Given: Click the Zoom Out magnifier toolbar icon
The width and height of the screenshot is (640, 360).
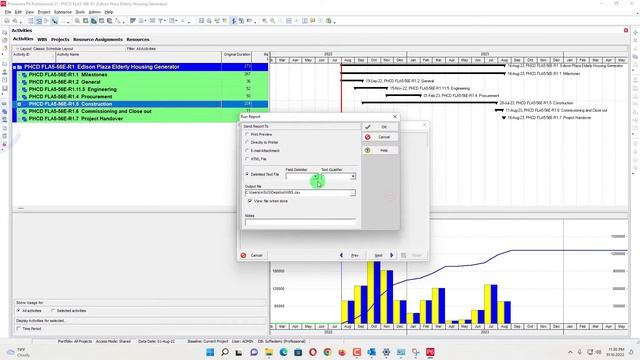Looking at the screenshot, I should click(x=272, y=21).
